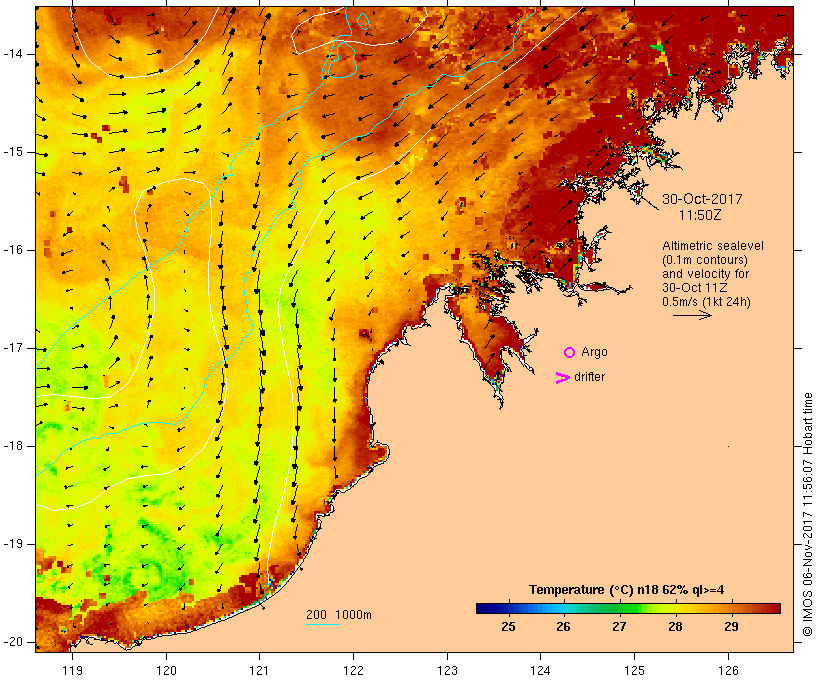Click the latitude axis label '-14'

[x=12, y=54]
